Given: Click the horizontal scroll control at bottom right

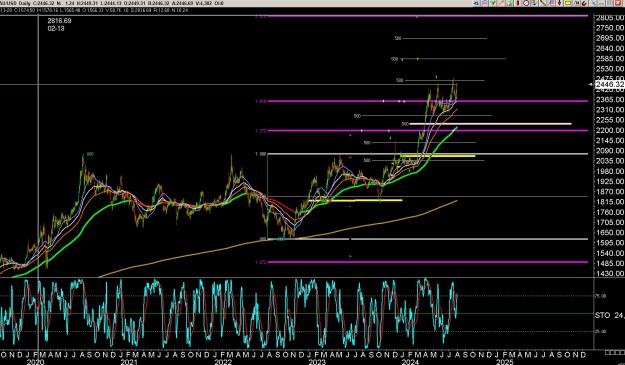Looking at the screenshot, I should (615, 353).
